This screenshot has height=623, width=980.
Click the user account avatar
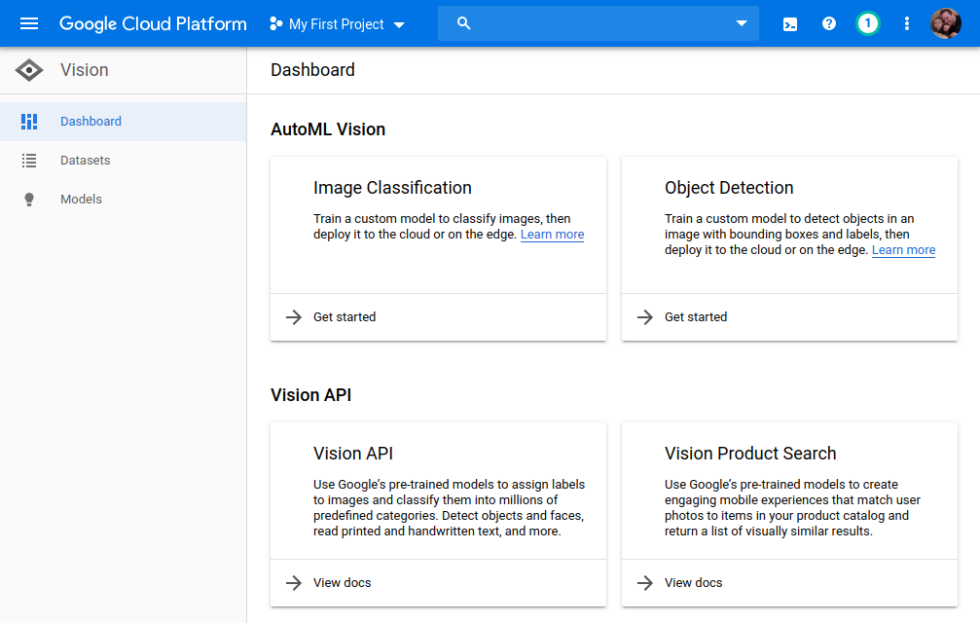(x=945, y=24)
